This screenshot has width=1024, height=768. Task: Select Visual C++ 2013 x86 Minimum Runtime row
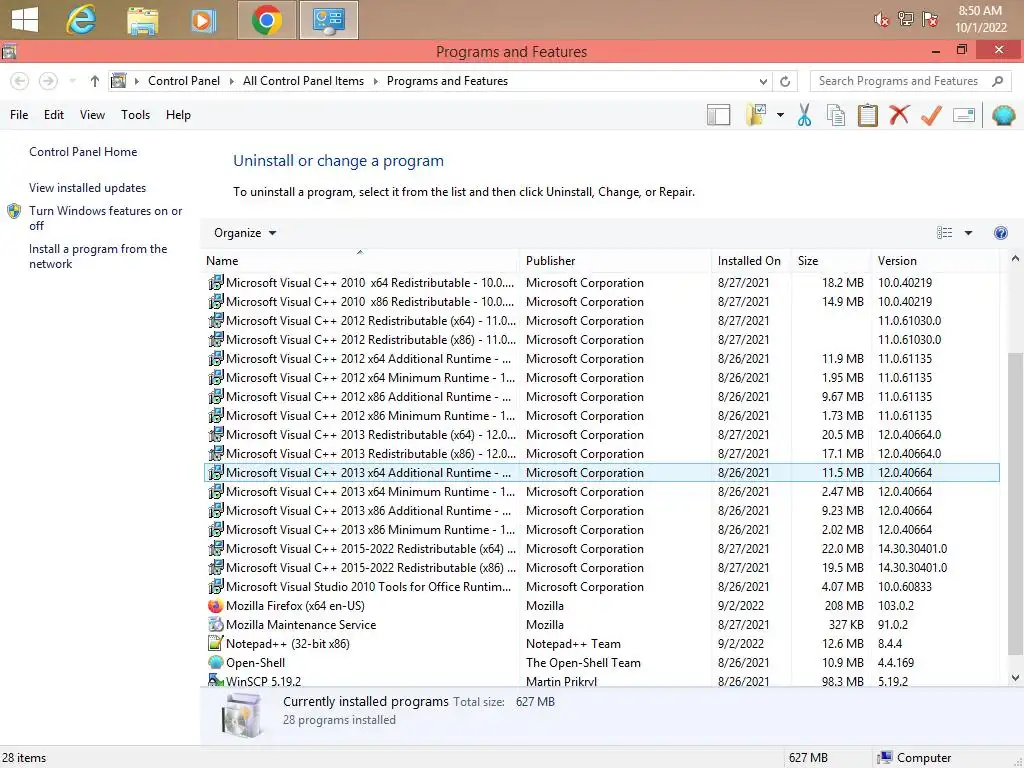tap(601, 530)
